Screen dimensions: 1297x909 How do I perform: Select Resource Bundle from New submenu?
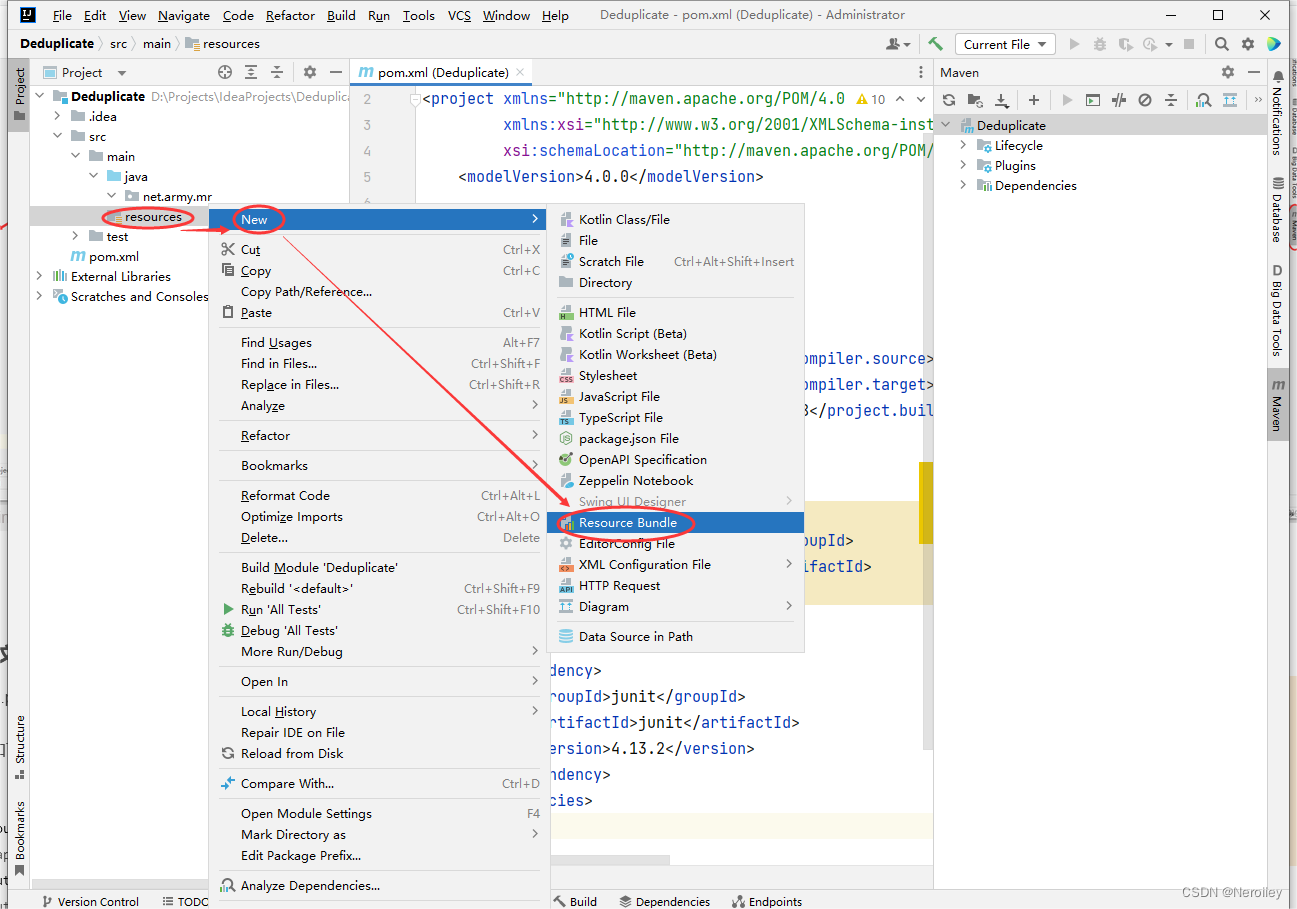click(676, 522)
